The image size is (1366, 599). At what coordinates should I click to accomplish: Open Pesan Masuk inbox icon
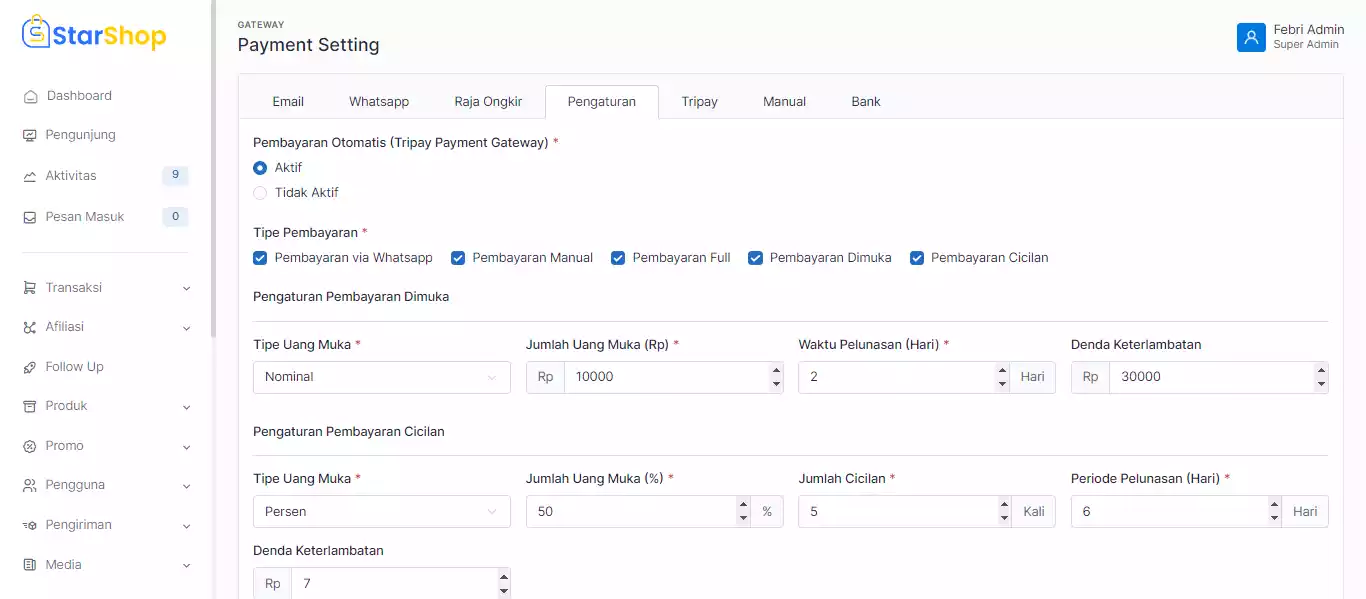click(29, 217)
